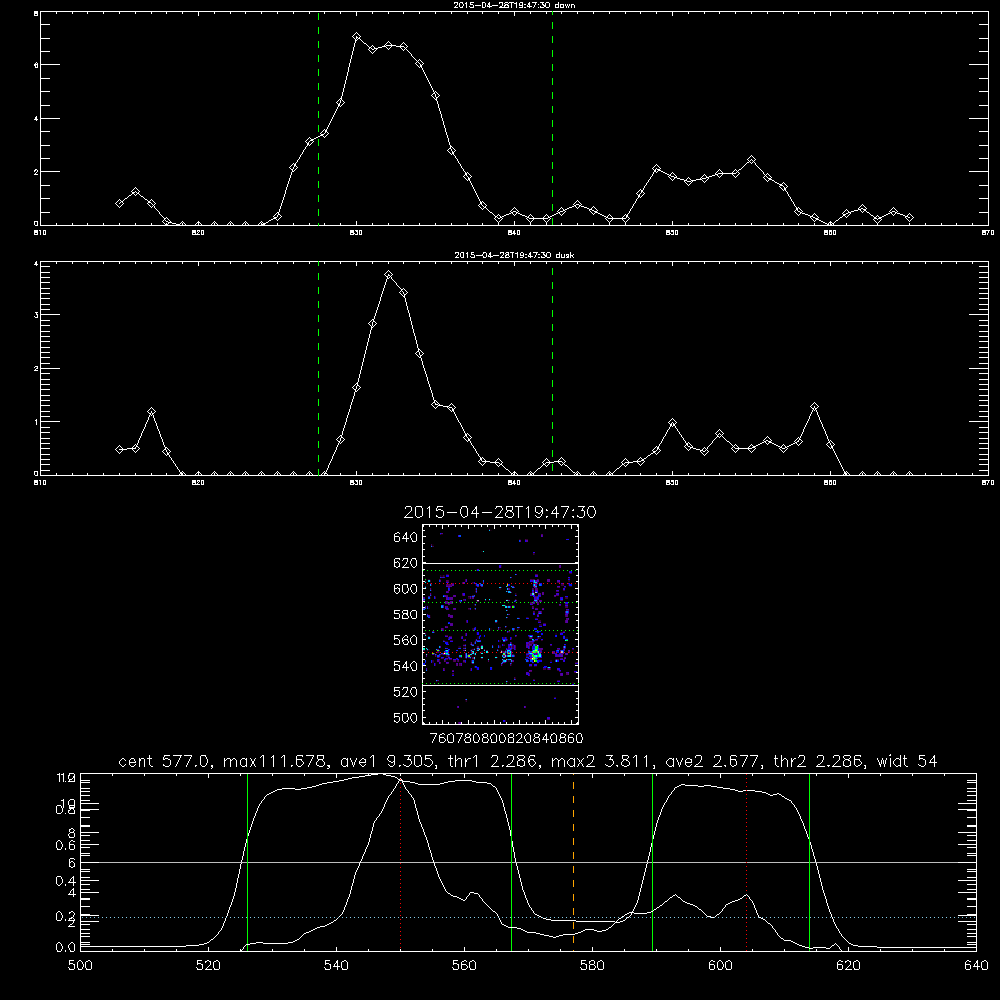This screenshot has width=1000, height=1000.
Task: Click the green vertical line near 526 in bottom plot
Action: 247,861
